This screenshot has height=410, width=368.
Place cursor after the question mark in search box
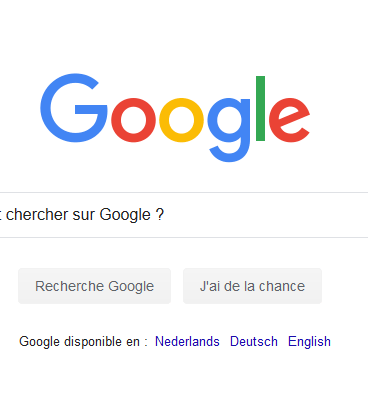coord(165,215)
